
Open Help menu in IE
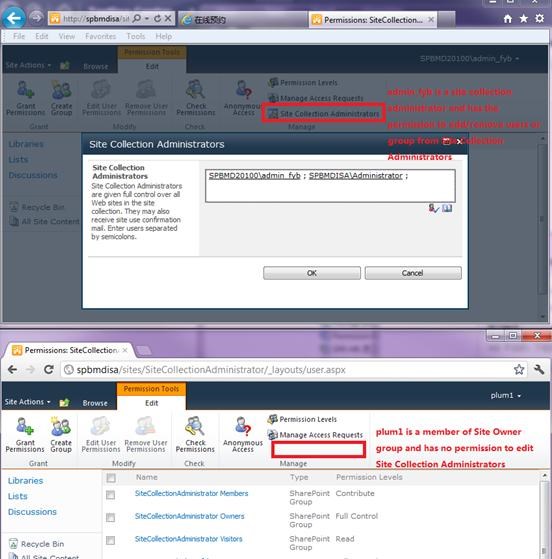pos(164,36)
